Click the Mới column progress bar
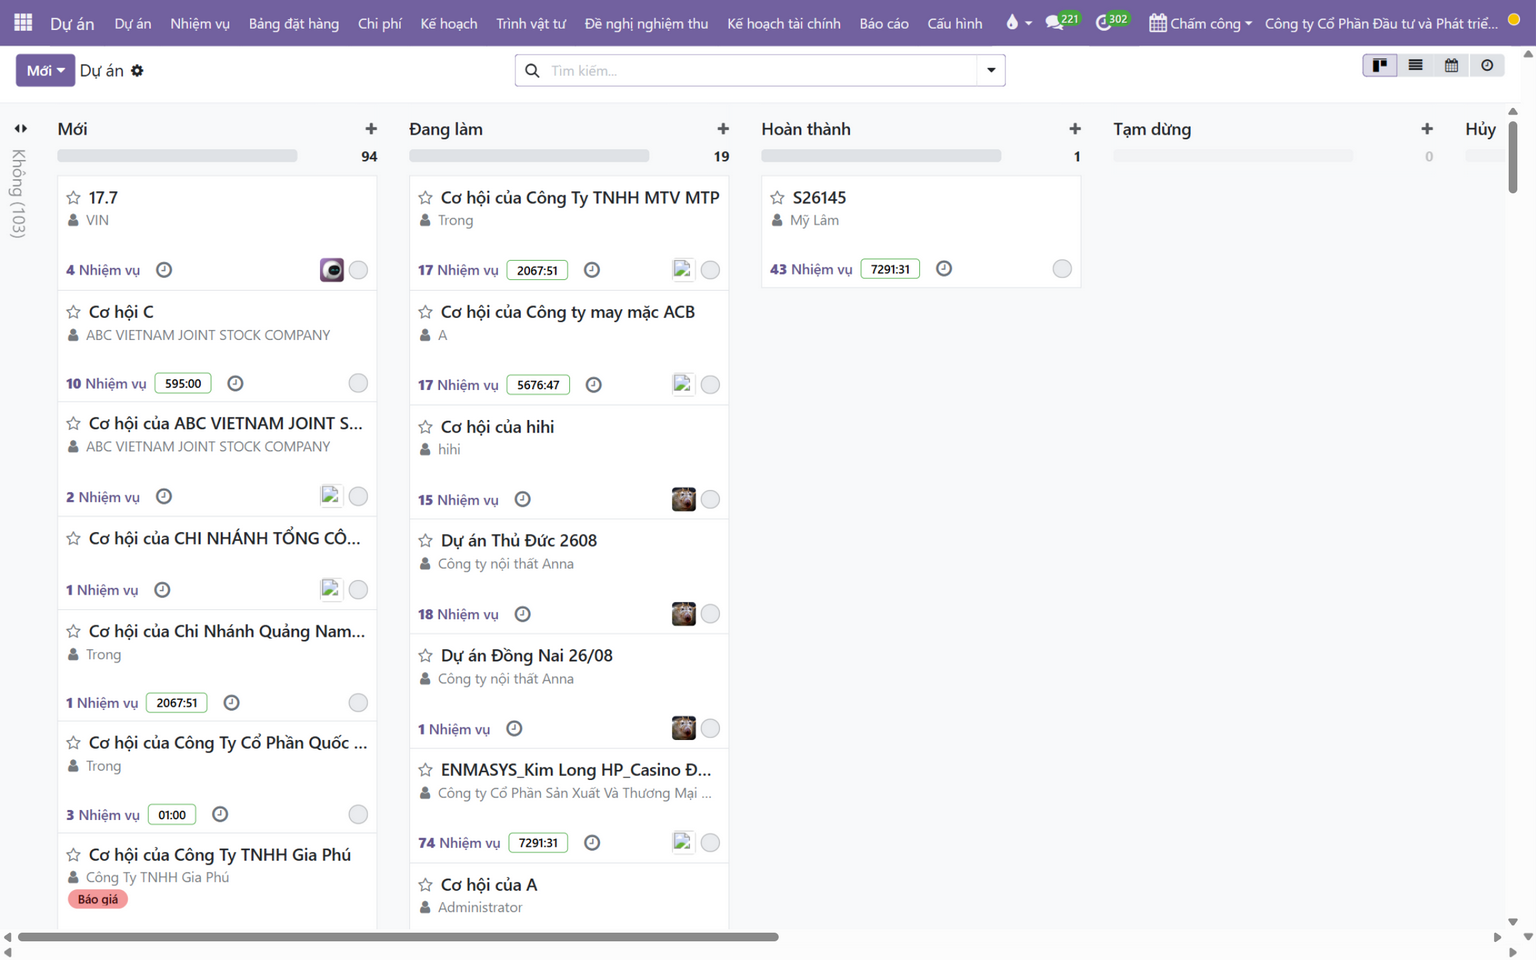Image resolution: width=1536 pixels, height=960 pixels. [x=177, y=156]
